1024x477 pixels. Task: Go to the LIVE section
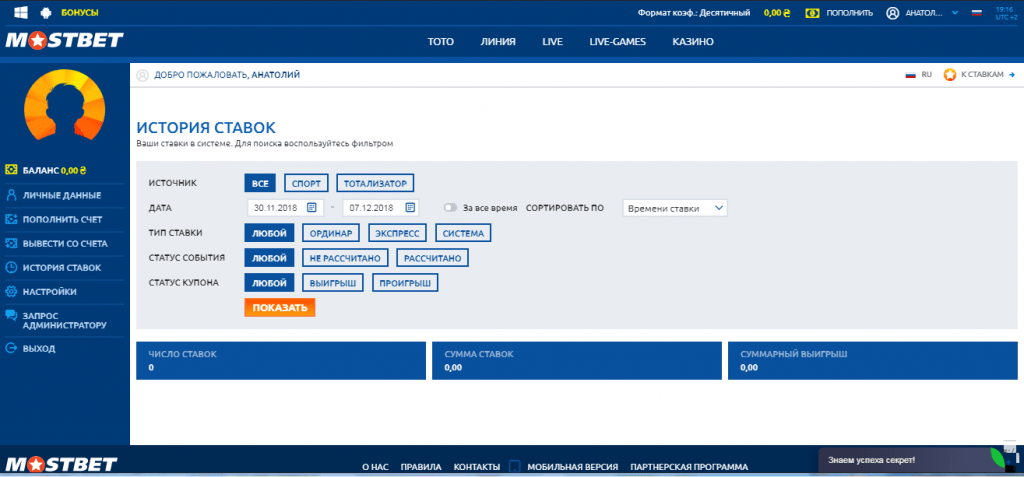[x=552, y=41]
